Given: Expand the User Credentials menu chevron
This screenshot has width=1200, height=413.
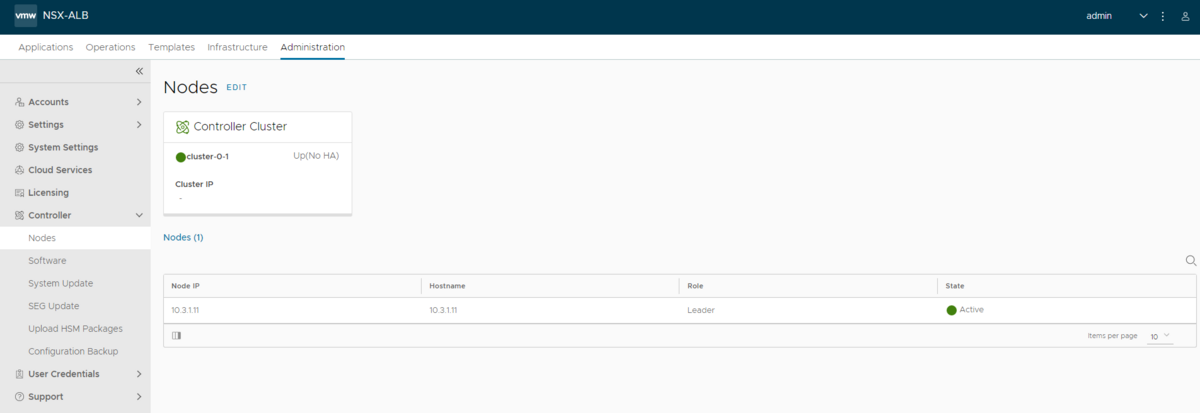Looking at the screenshot, I should pyautogui.click(x=139, y=374).
